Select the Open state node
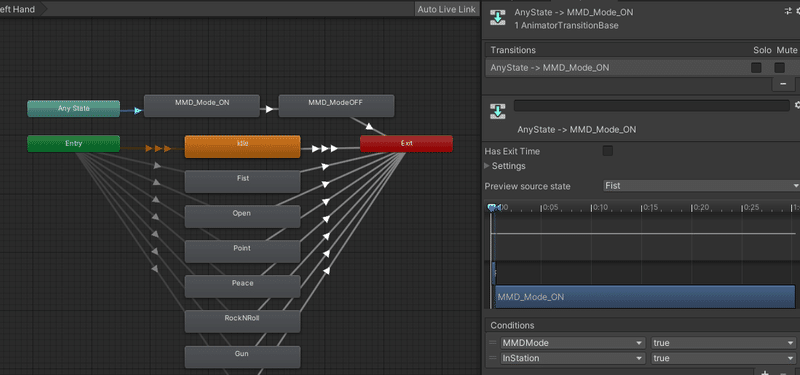Image resolution: width=800 pixels, height=375 pixels. coord(242,216)
